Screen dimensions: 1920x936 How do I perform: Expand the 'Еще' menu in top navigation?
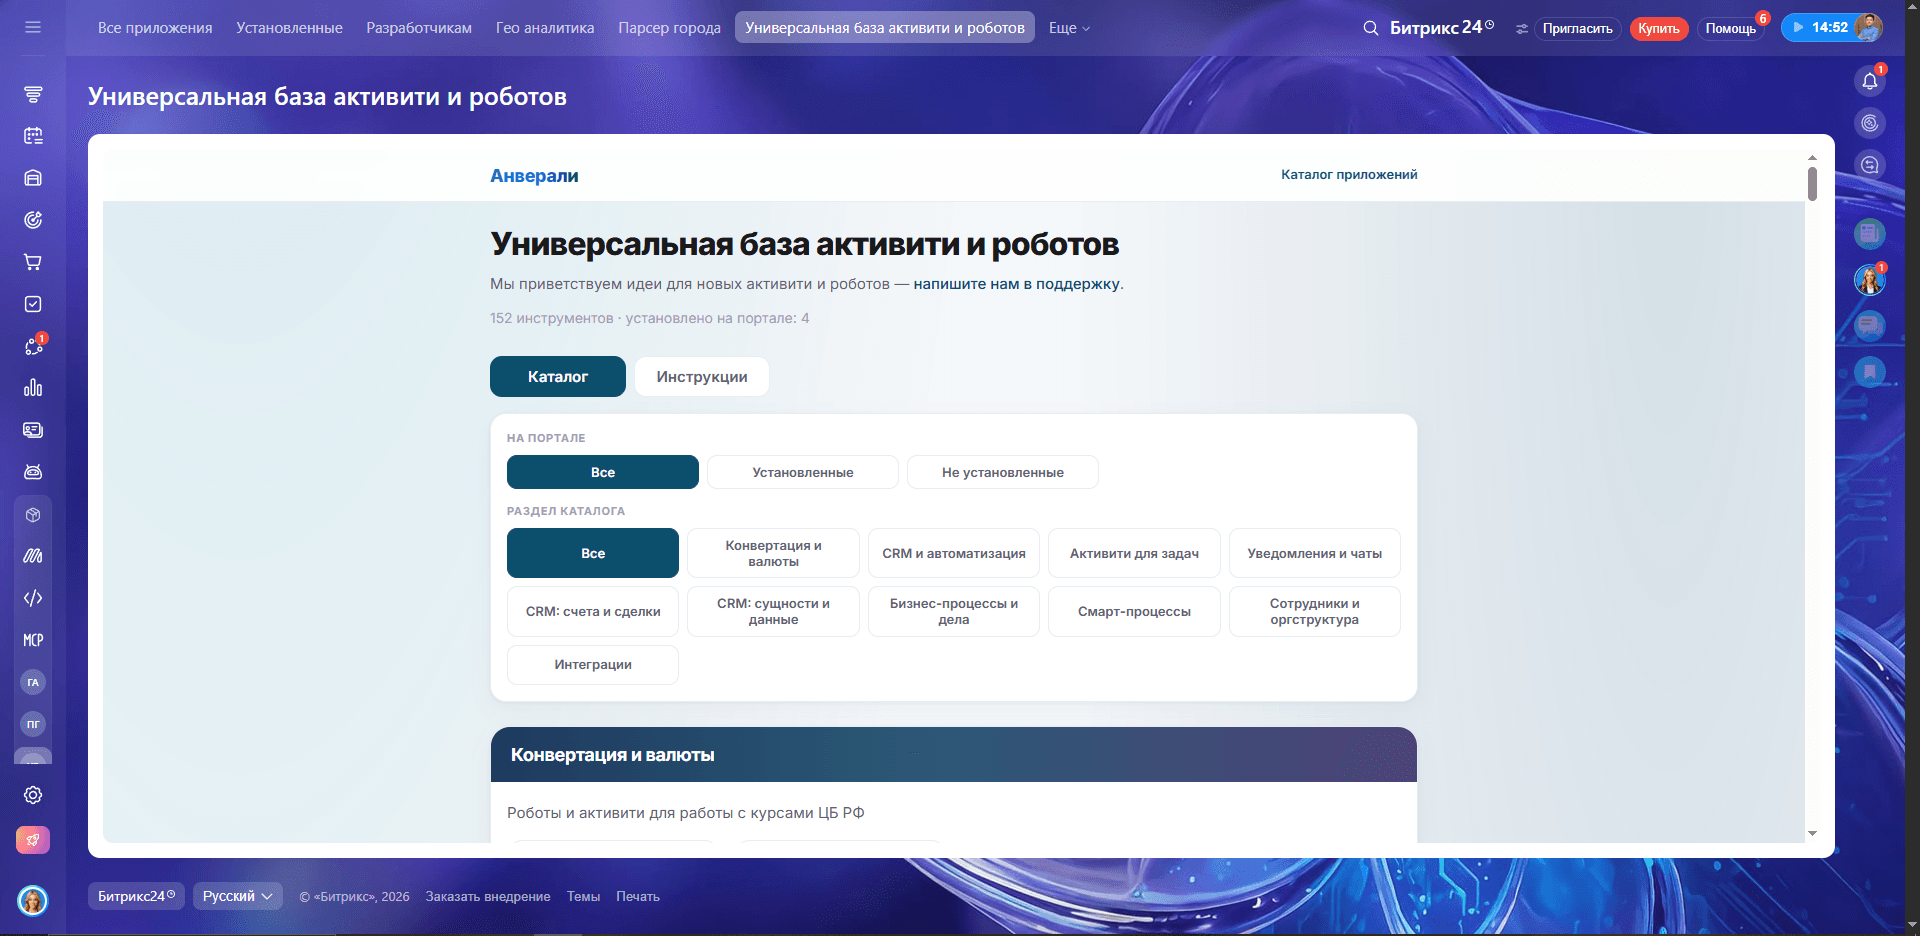point(1069,28)
